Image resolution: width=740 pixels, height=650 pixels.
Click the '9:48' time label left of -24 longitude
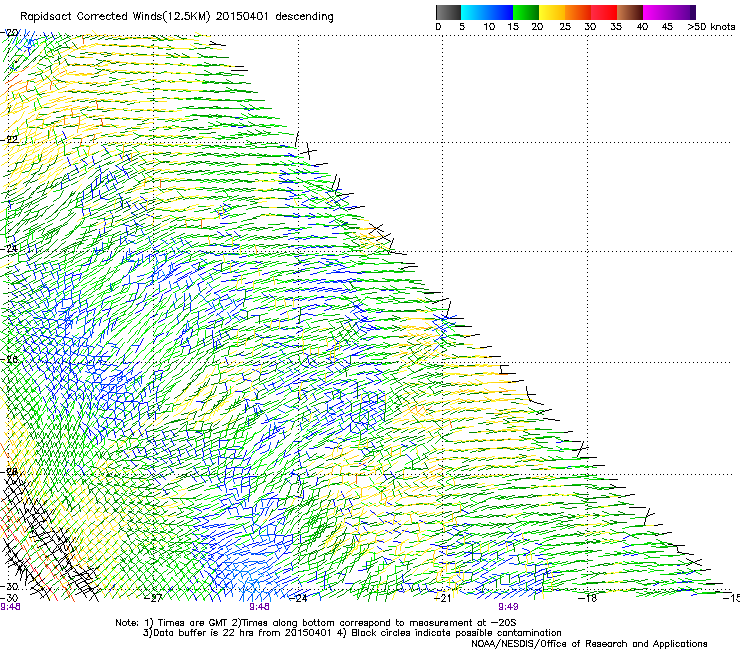coord(259,607)
